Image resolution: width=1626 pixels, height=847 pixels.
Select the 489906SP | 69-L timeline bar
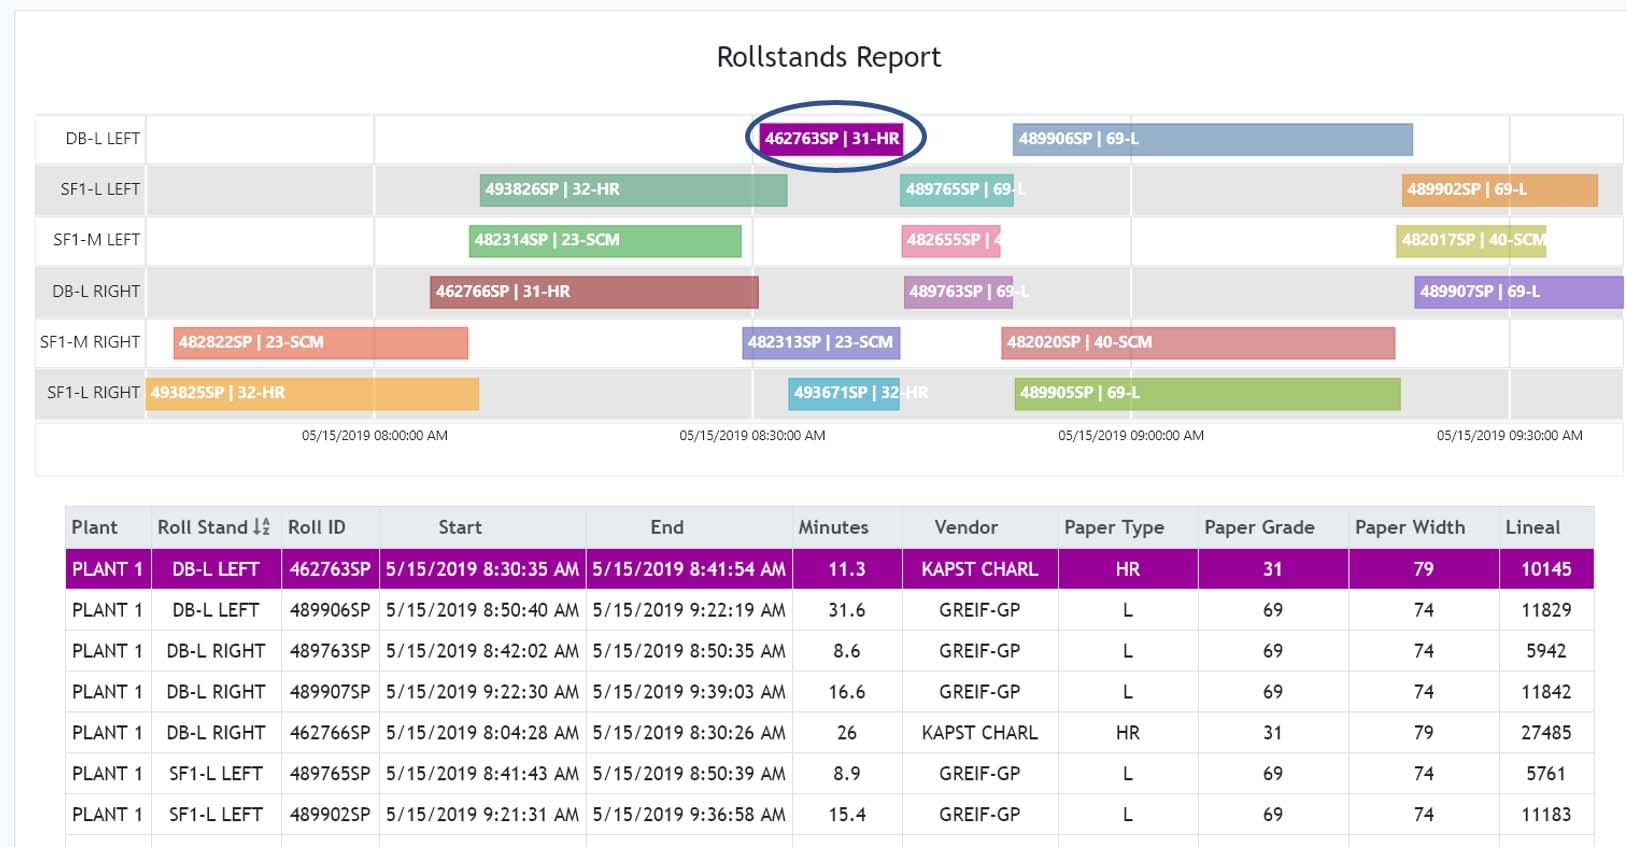point(1212,139)
